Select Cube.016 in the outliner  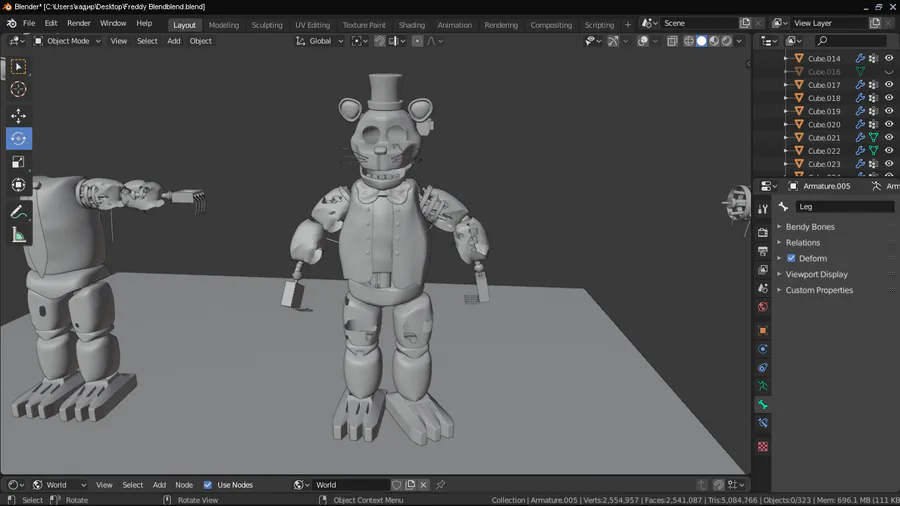tap(824, 72)
